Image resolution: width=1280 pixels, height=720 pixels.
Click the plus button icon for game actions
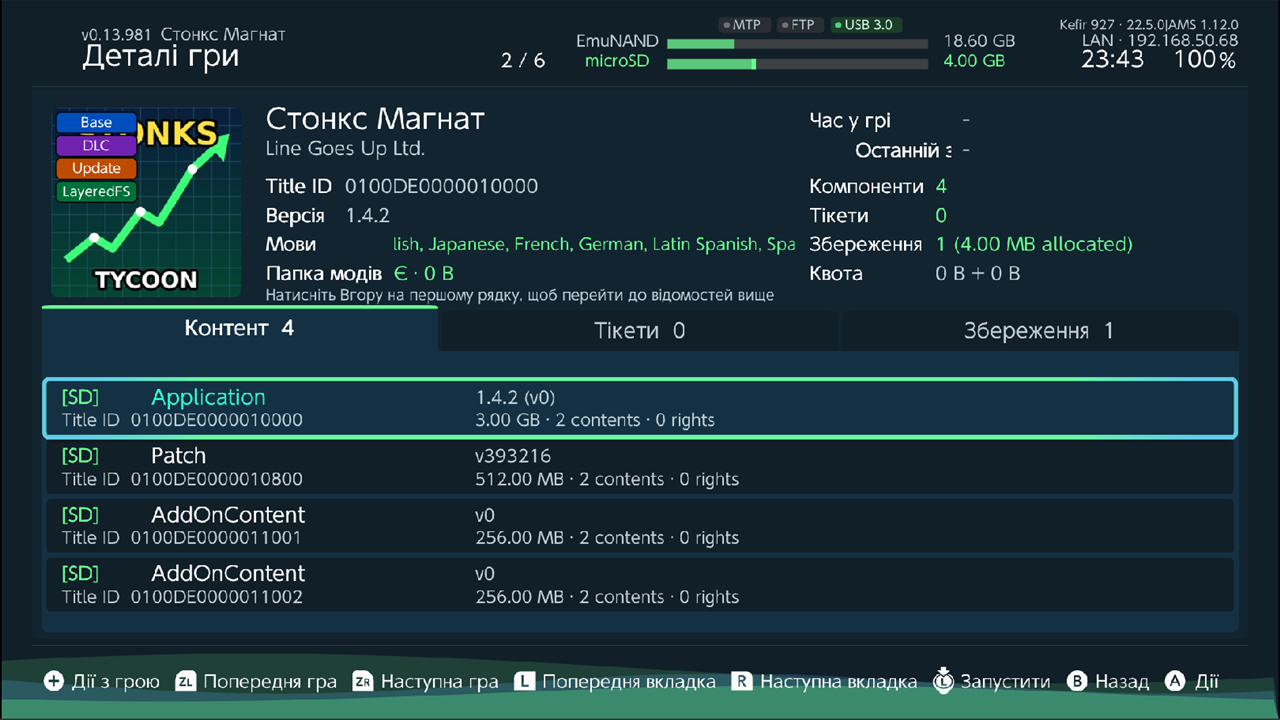(53, 682)
